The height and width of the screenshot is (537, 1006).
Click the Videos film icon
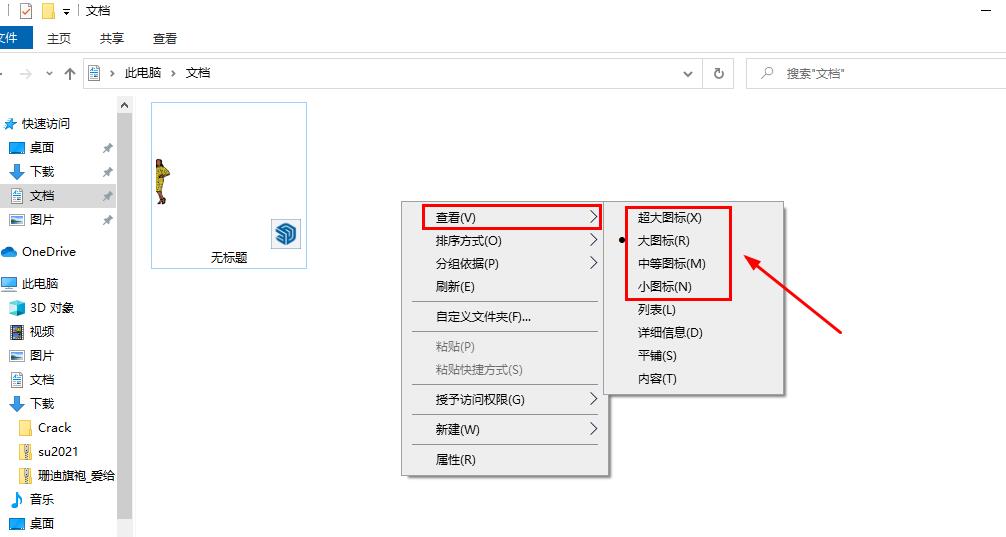pos(17,332)
